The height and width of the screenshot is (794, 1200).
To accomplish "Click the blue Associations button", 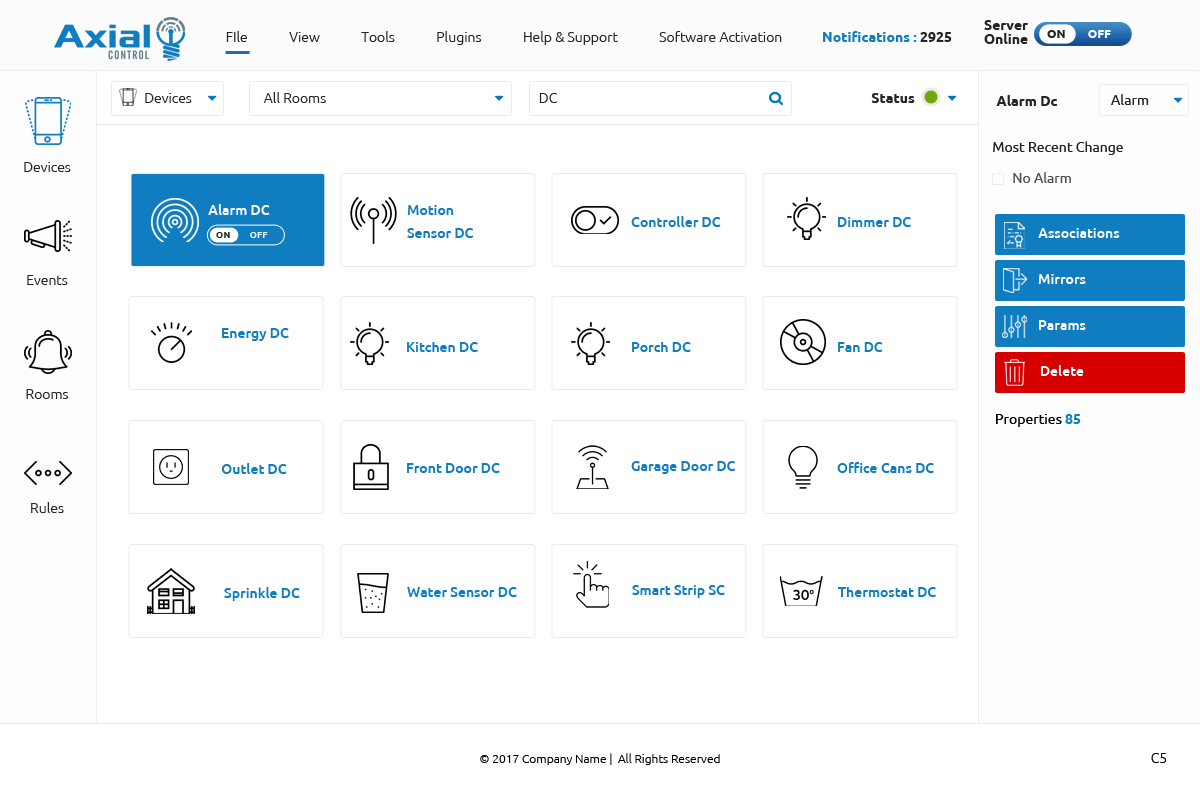I will (1089, 234).
